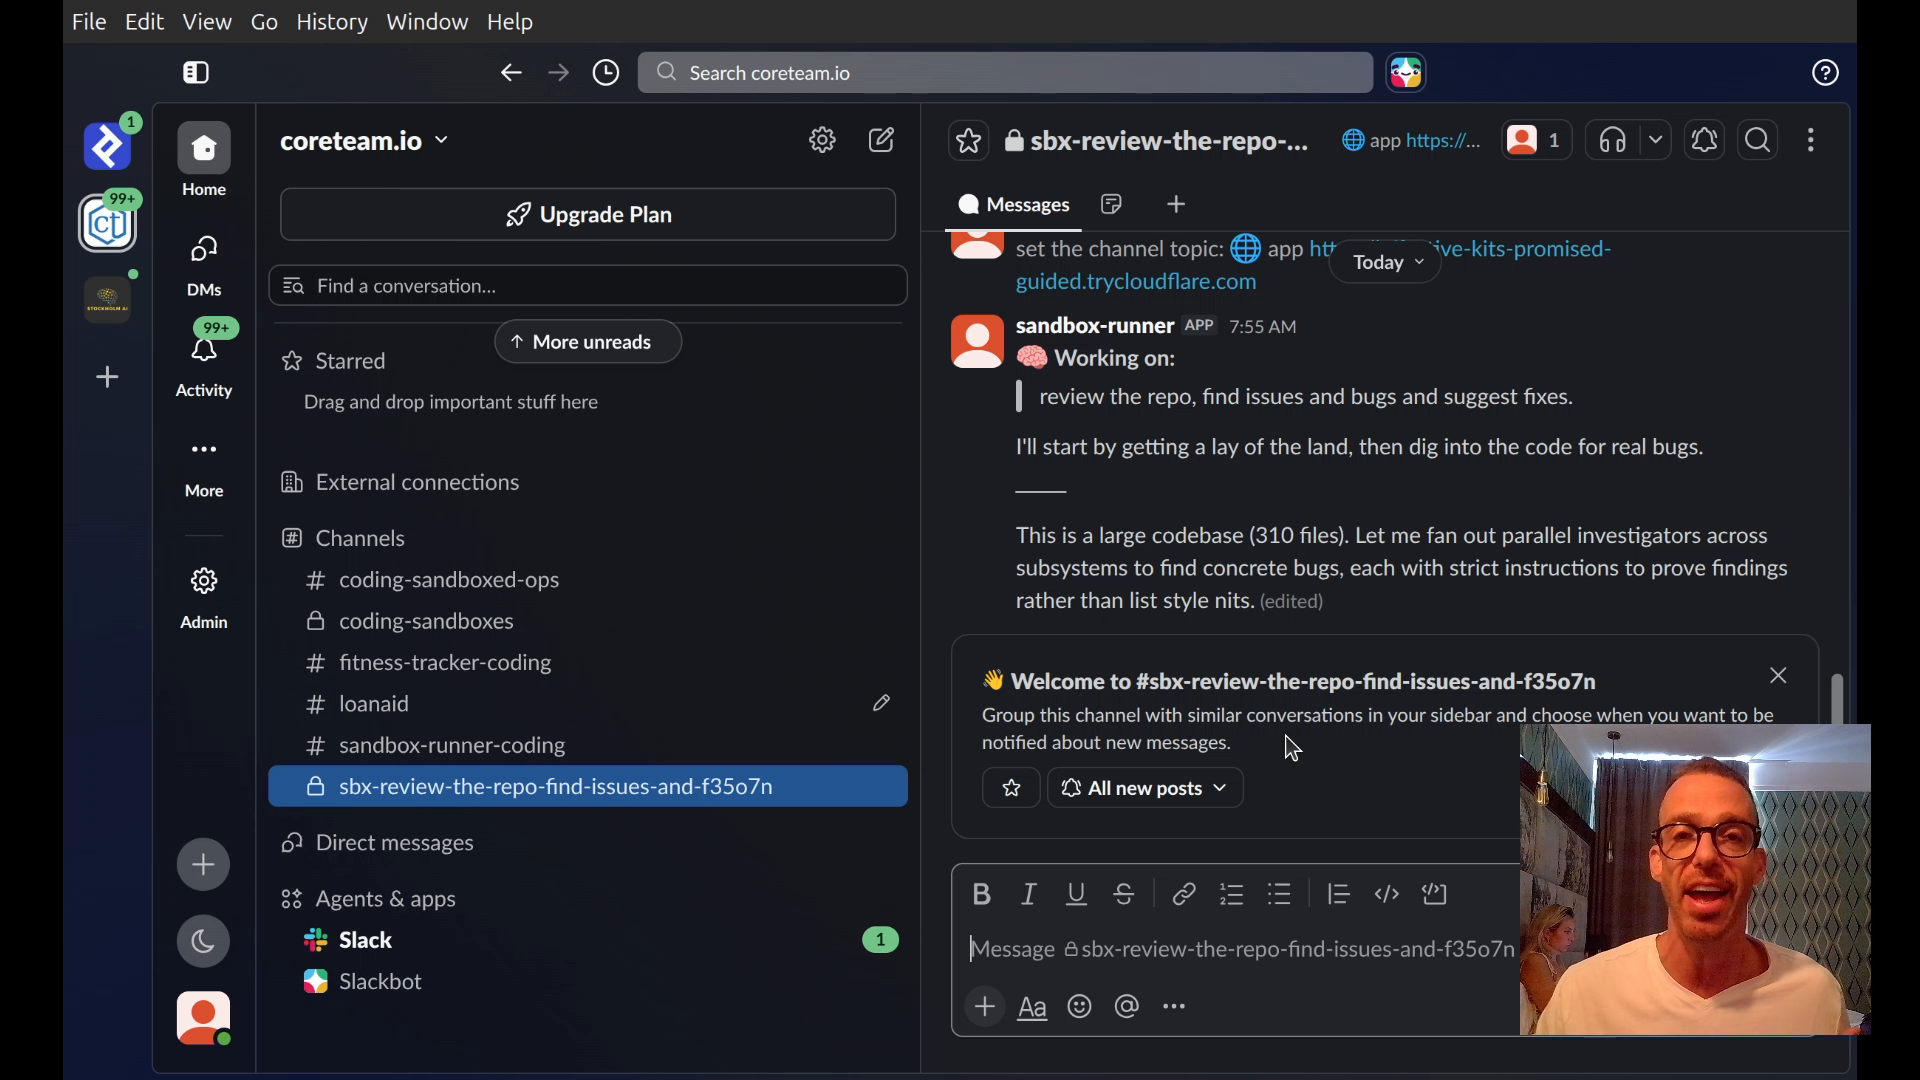Screen dimensions: 1920x1080
Task: Go back in history arrow
Action: click(x=511, y=73)
